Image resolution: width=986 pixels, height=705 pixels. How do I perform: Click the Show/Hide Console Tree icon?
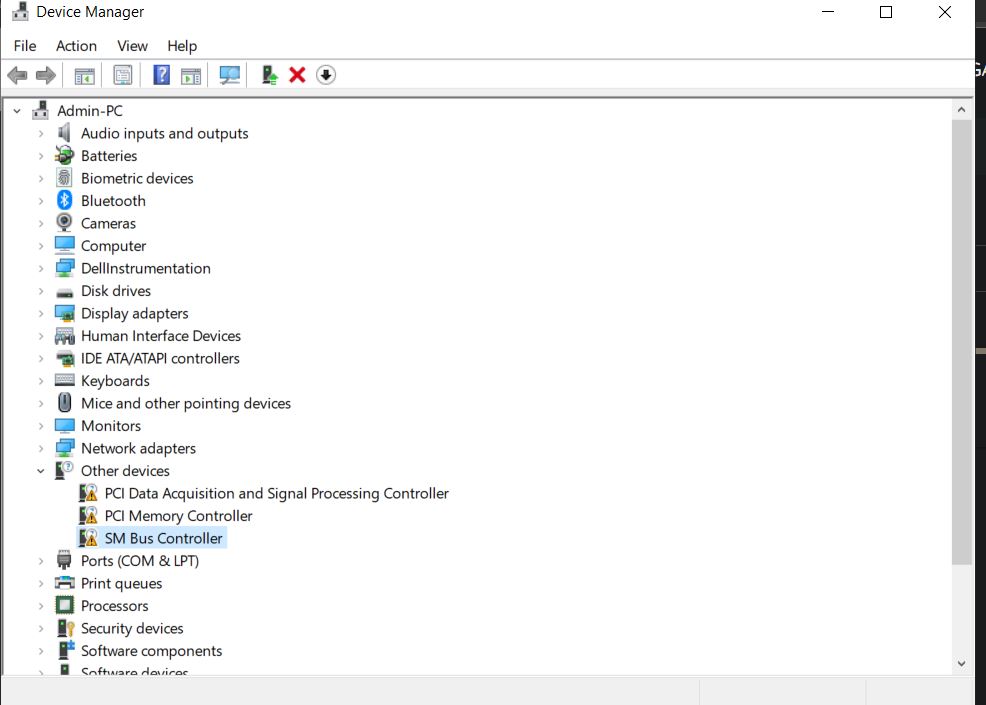click(85, 75)
